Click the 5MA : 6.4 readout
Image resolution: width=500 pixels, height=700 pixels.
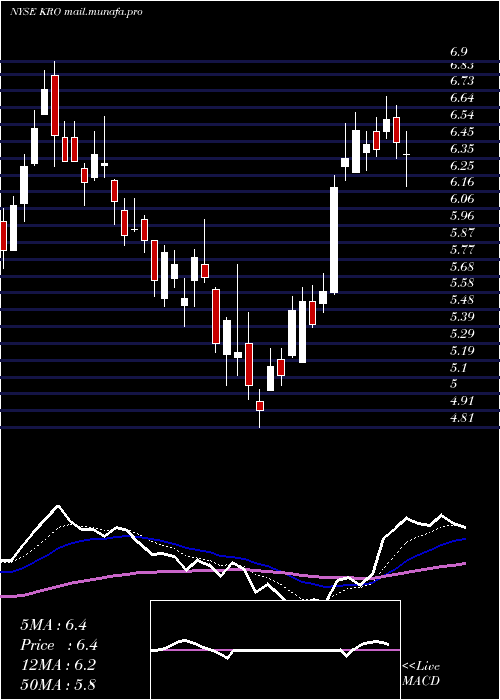pos(54,625)
